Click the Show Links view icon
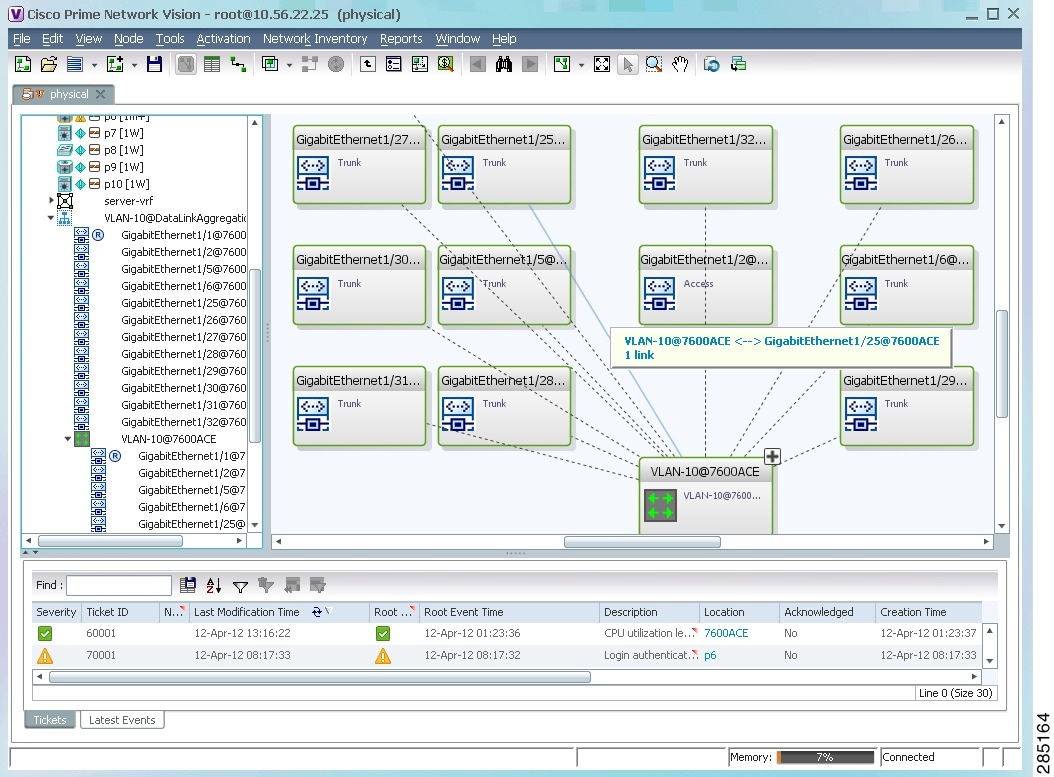This screenshot has width=1054, height=777. [x=238, y=65]
